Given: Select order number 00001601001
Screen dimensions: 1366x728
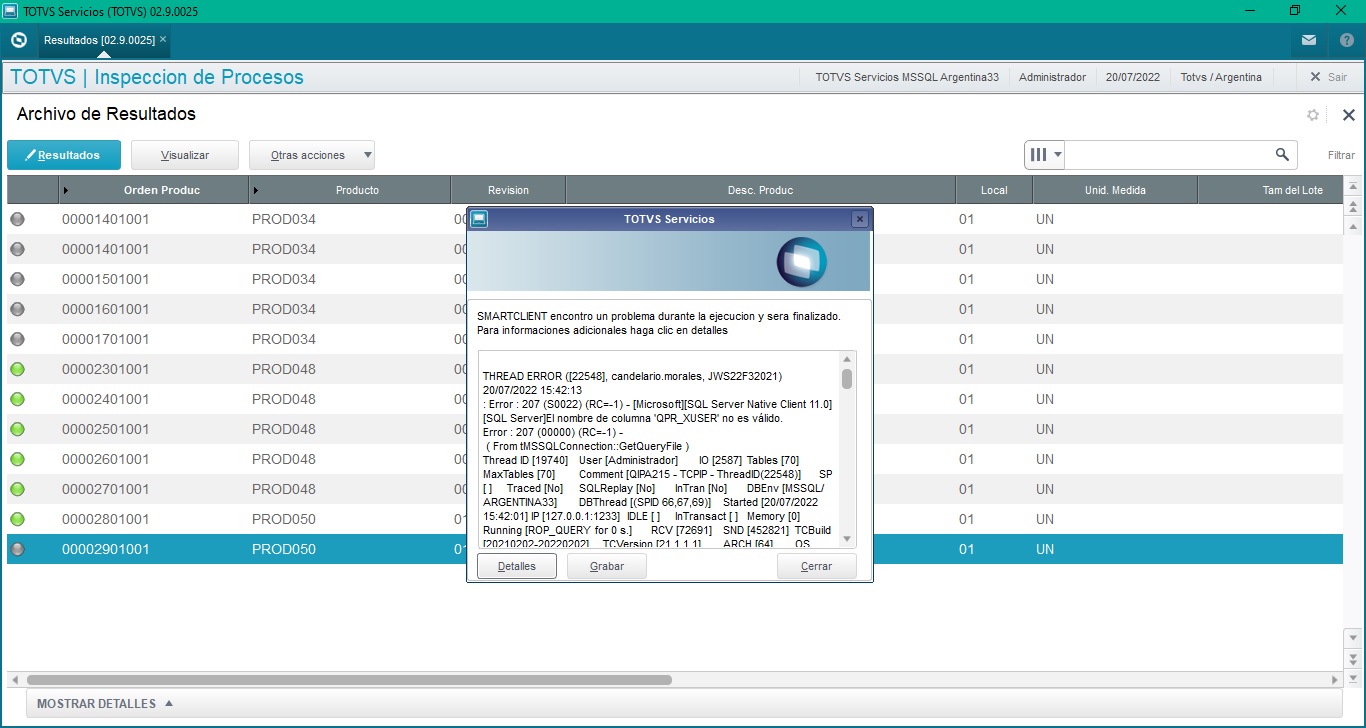Looking at the screenshot, I should (106, 309).
